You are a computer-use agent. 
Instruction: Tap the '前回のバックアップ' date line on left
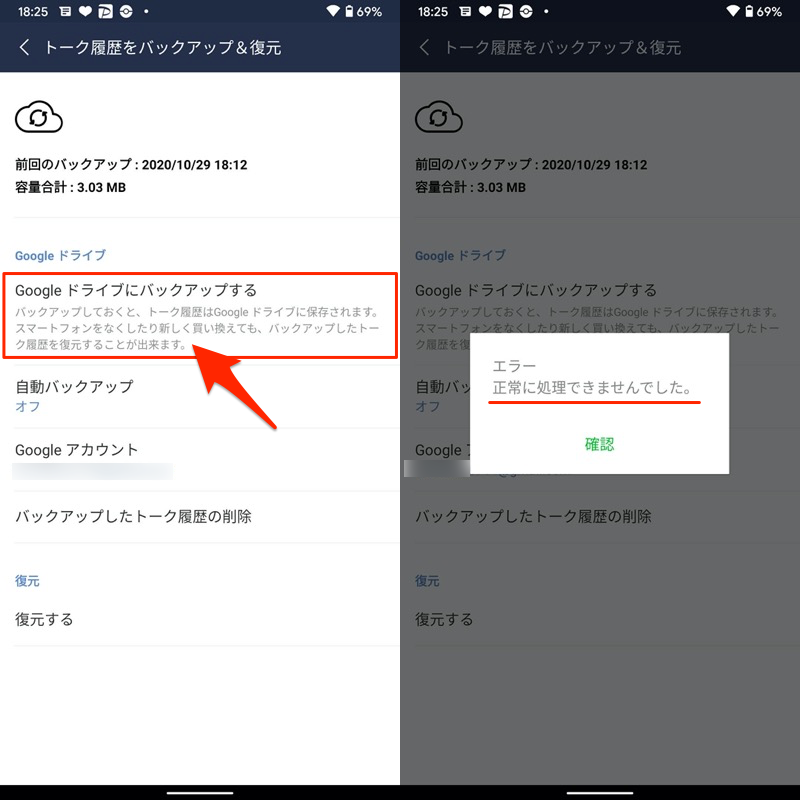[131, 165]
